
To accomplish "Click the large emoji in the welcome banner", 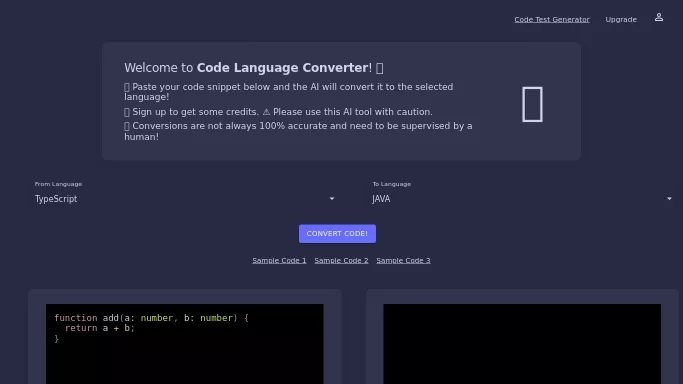I will (532, 104).
